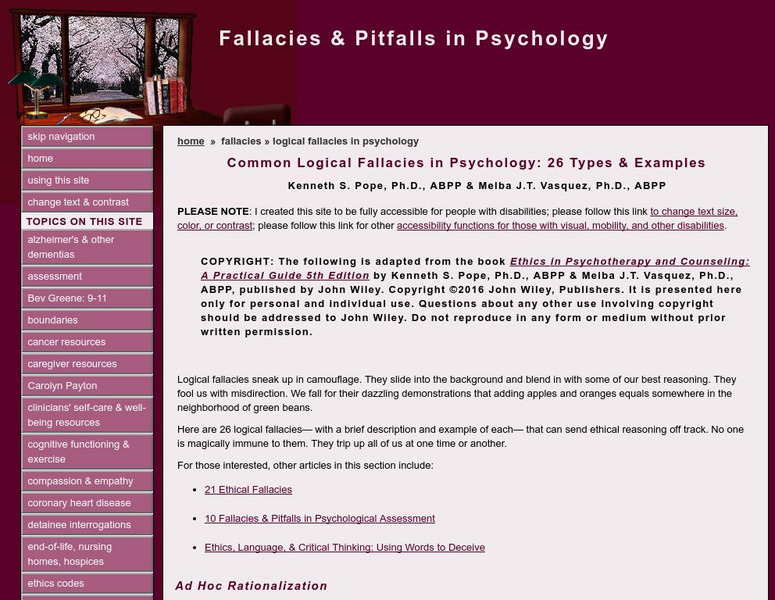The height and width of the screenshot is (600, 775).
Task: Click the 'Ad Hoc Rationalization' section heading
Action: 251,586
